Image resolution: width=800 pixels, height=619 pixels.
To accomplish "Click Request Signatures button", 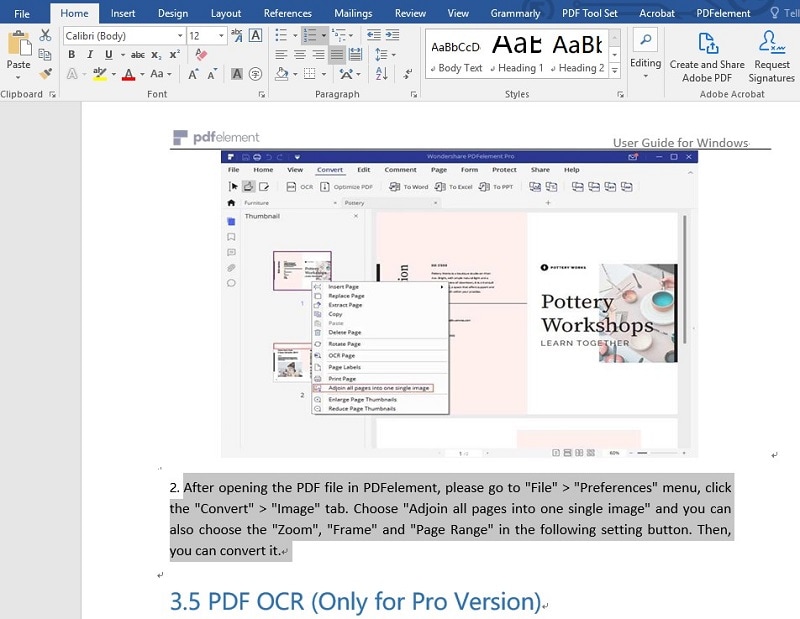I will [x=771, y=56].
